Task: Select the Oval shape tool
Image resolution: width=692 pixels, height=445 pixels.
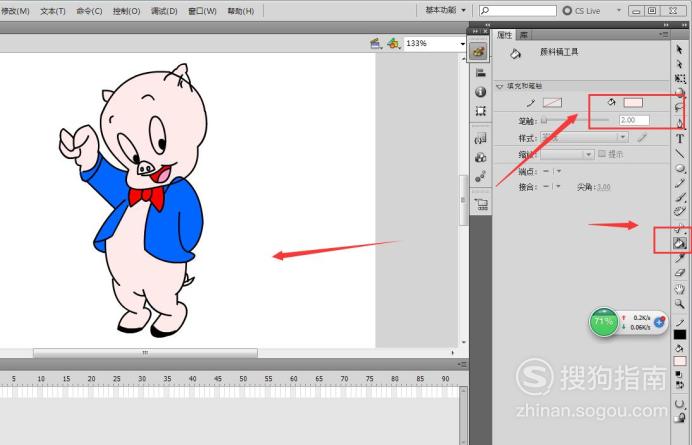Action: point(680,169)
